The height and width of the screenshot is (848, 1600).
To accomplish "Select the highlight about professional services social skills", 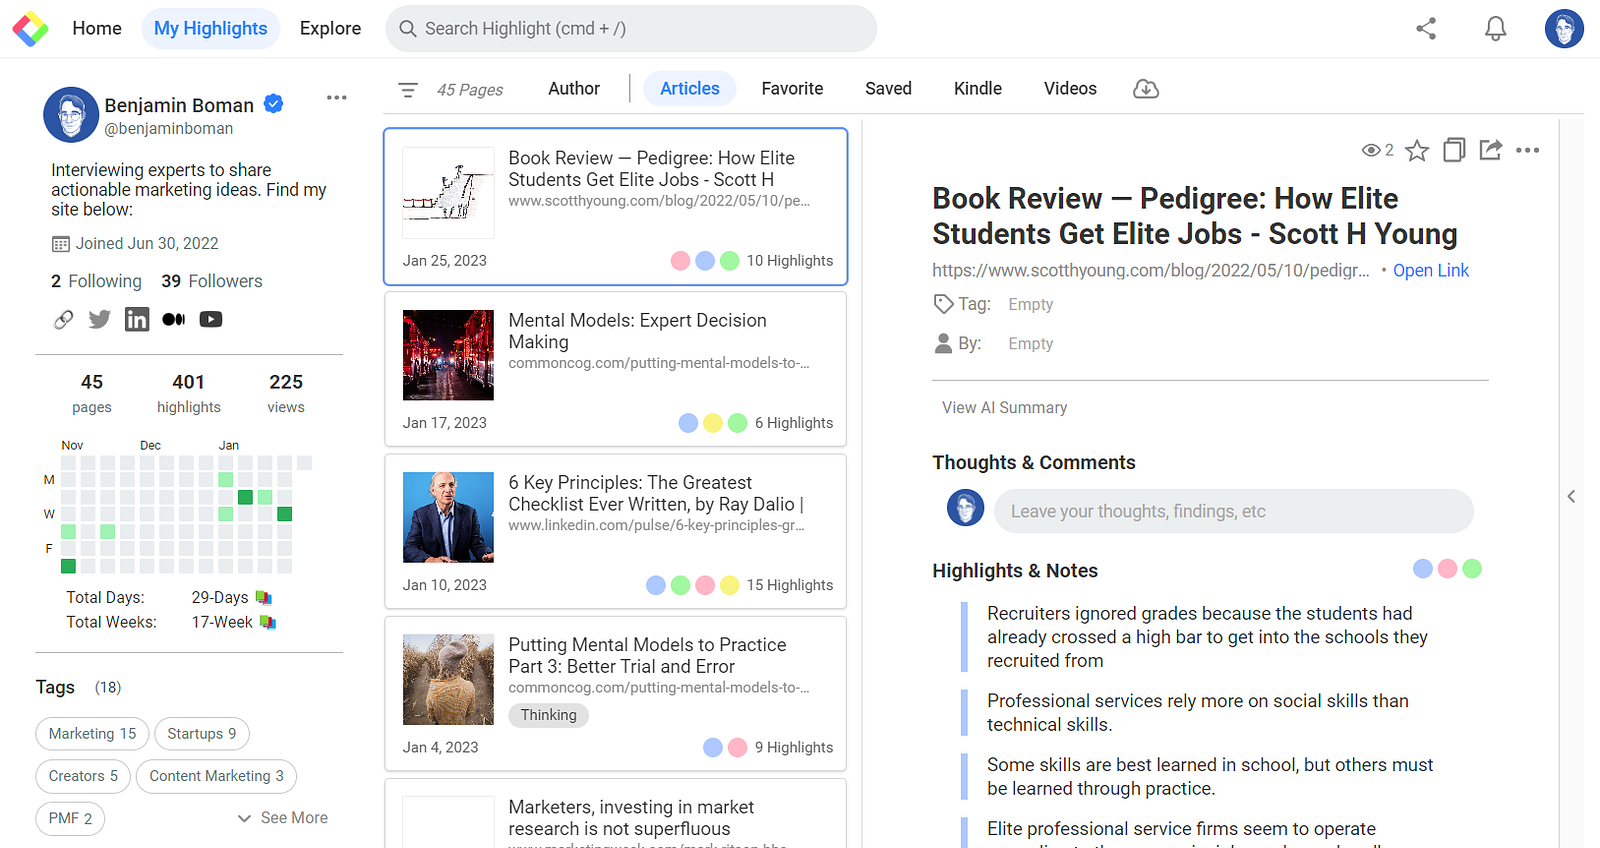I will (1198, 713).
